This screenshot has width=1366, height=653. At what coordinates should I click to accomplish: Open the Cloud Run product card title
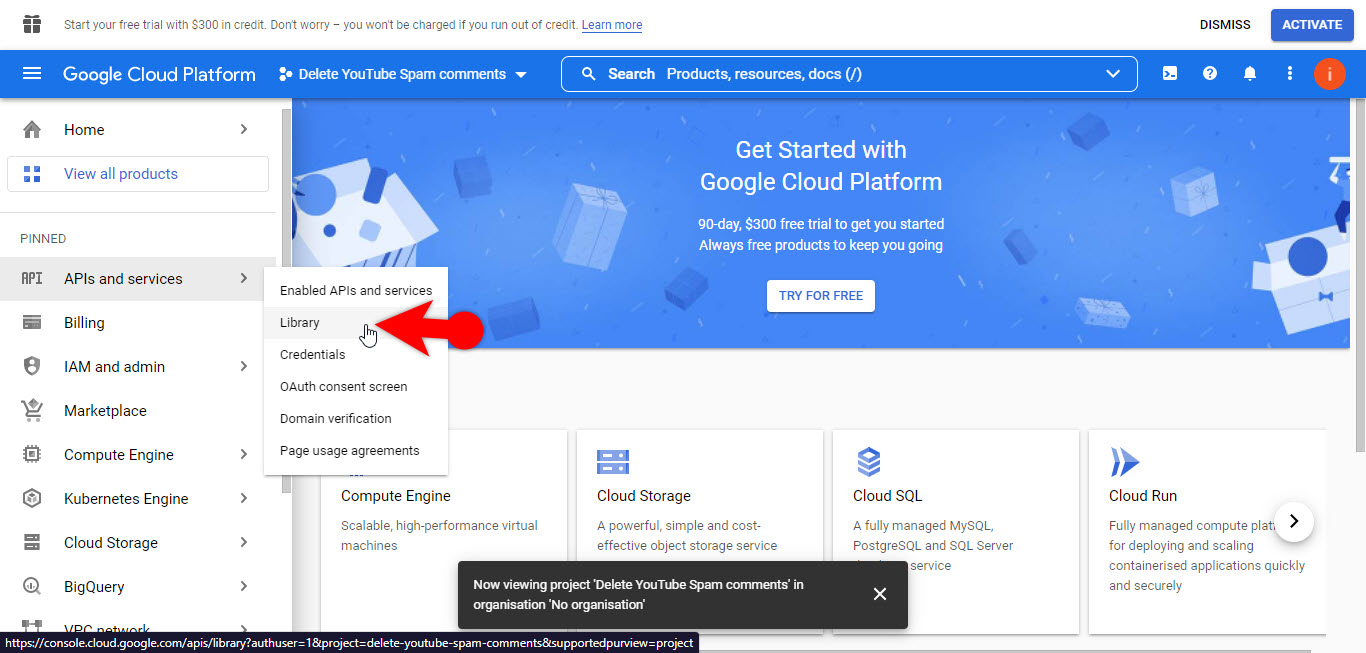coord(1143,496)
